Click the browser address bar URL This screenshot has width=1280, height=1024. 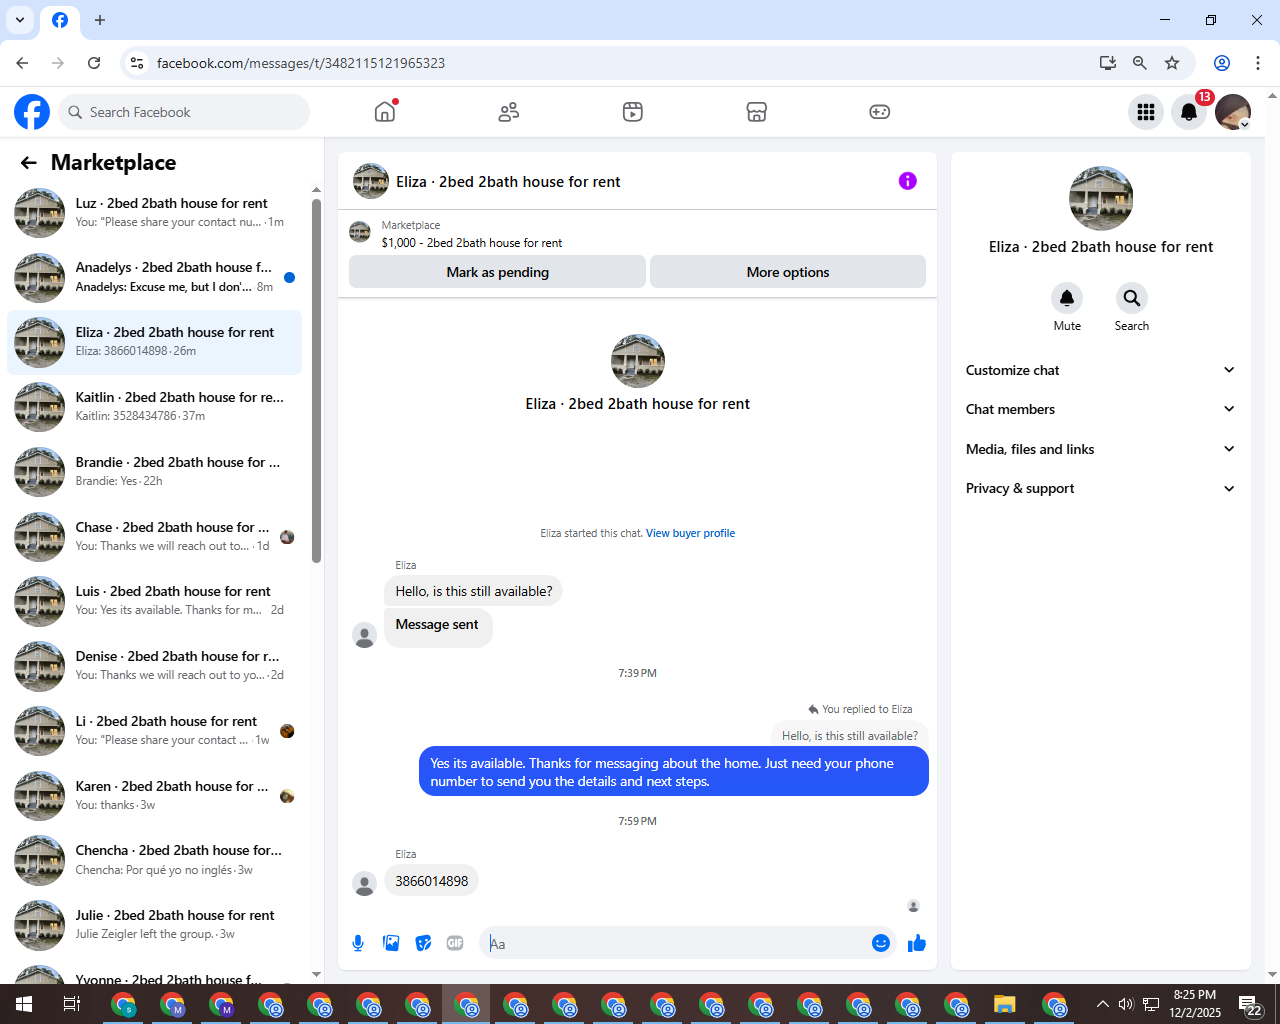click(x=301, y=63)
